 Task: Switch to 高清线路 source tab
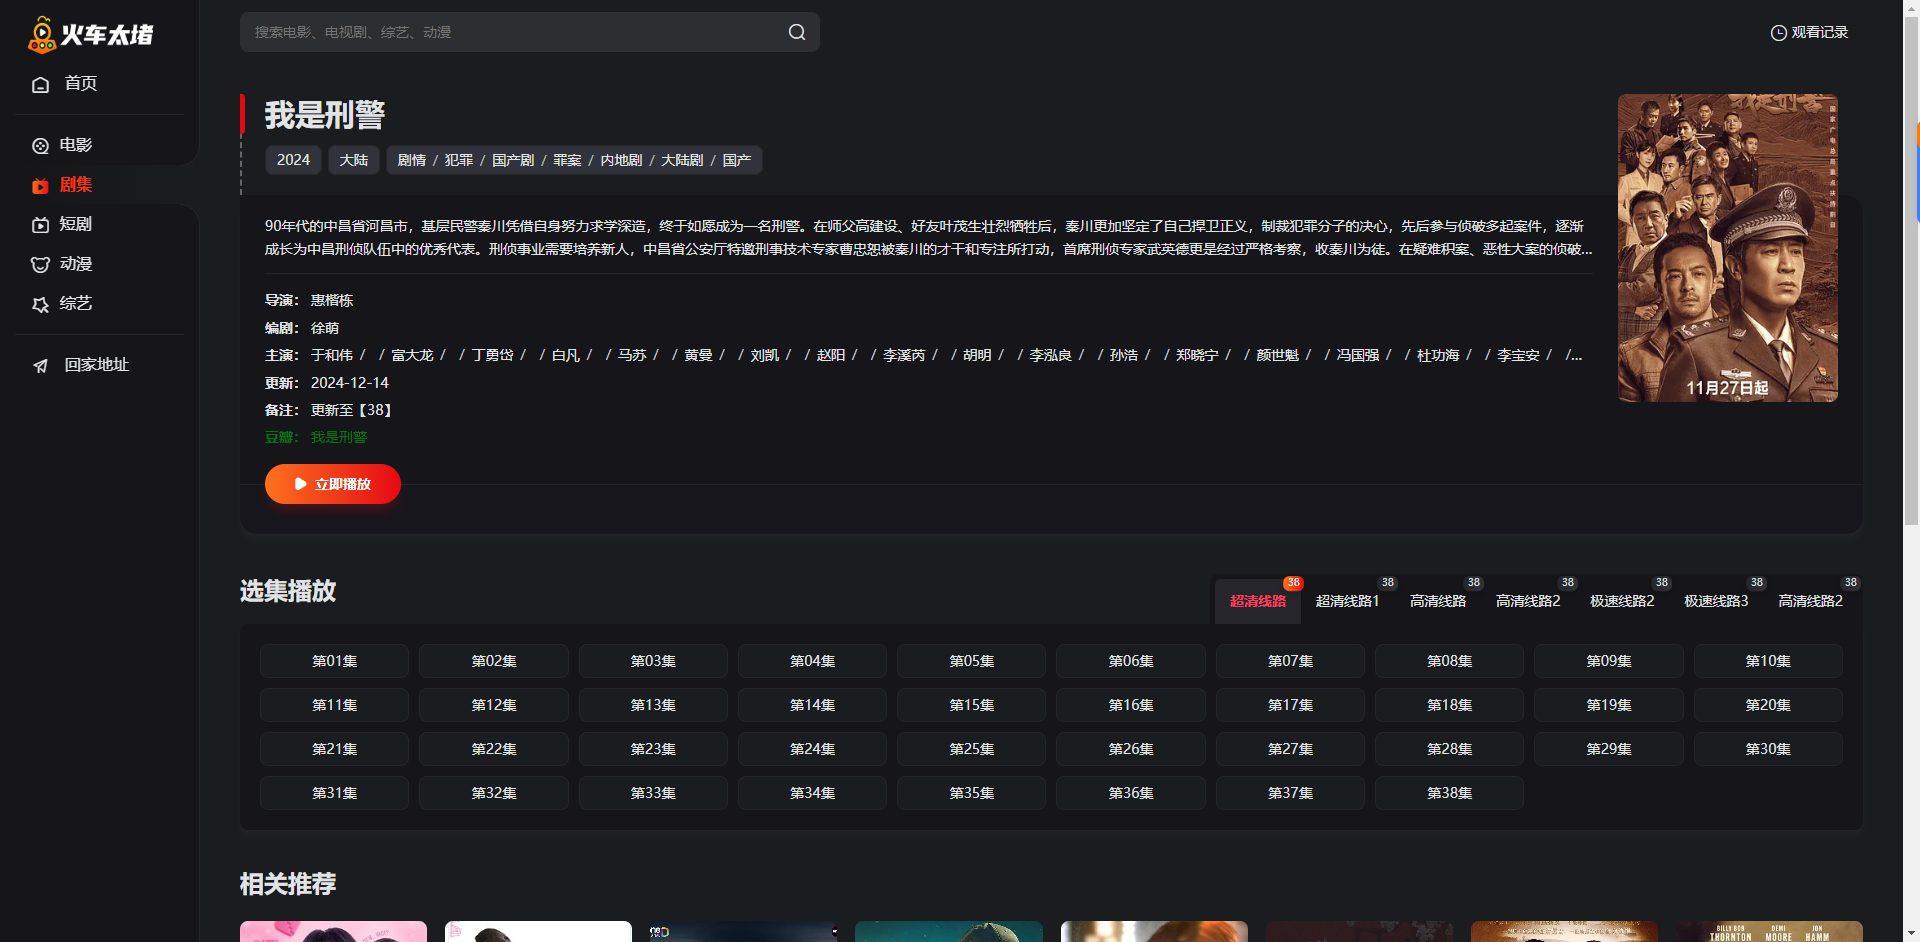(x=1437, y=601)
